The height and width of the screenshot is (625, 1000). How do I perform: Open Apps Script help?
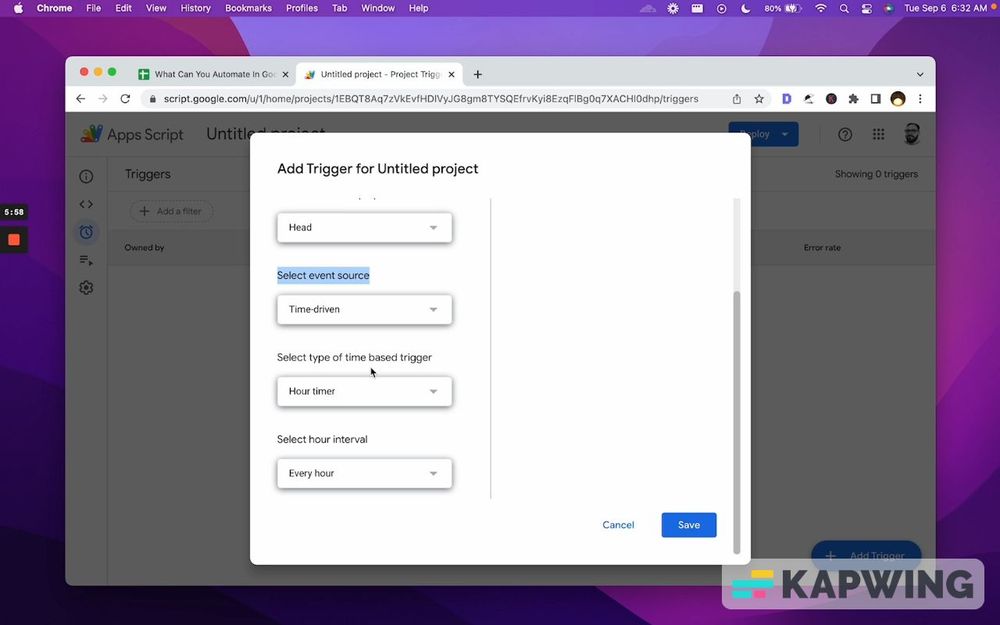843,133
